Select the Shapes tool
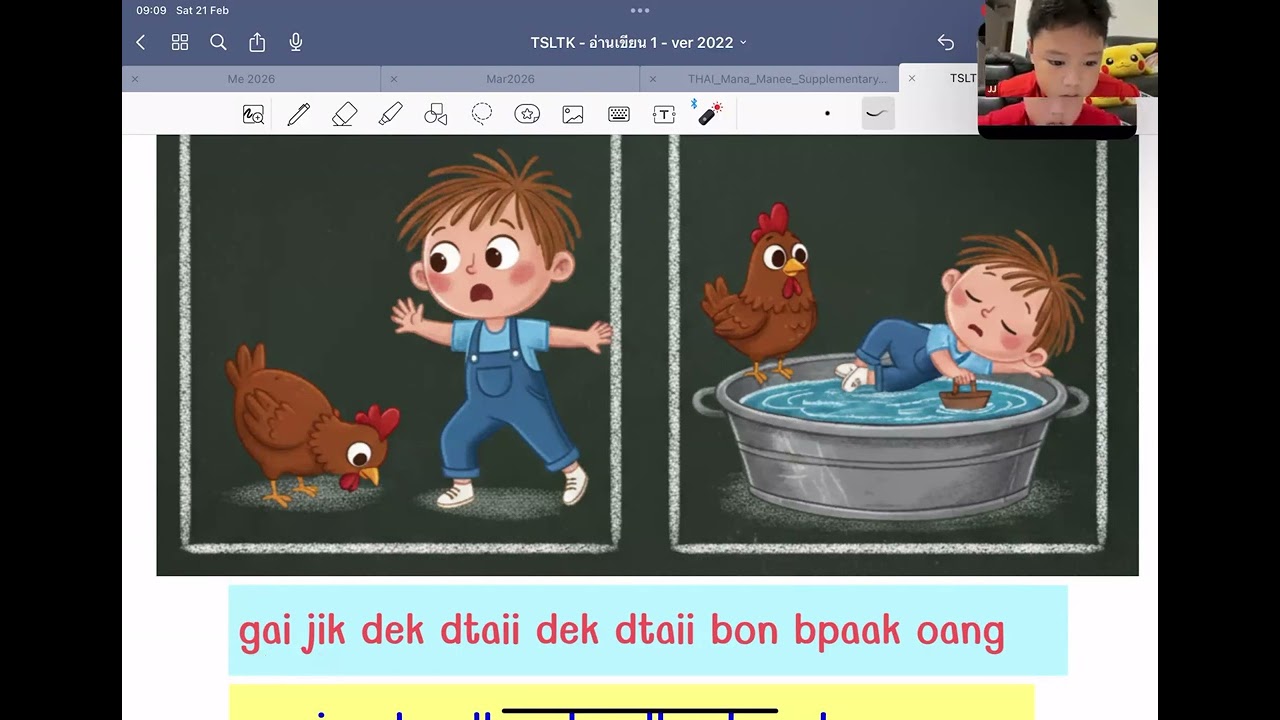Image resolution: width=1280 pixels, height=720 pixels. pos(436,114)
